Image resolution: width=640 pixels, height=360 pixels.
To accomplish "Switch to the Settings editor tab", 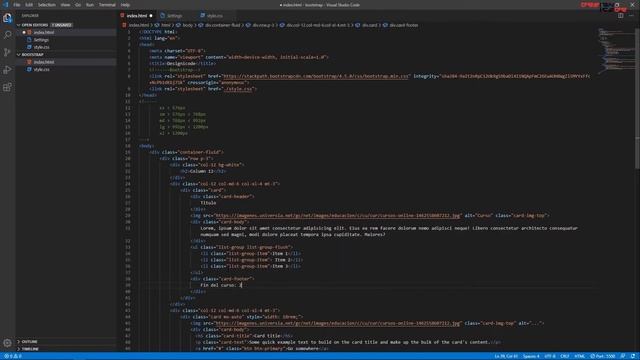I will coord(174,16).
